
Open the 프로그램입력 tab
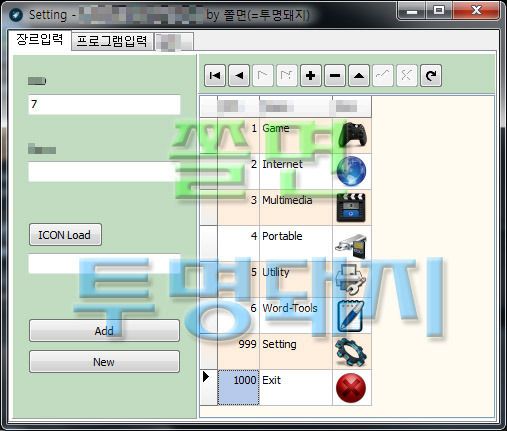(112, 41)
